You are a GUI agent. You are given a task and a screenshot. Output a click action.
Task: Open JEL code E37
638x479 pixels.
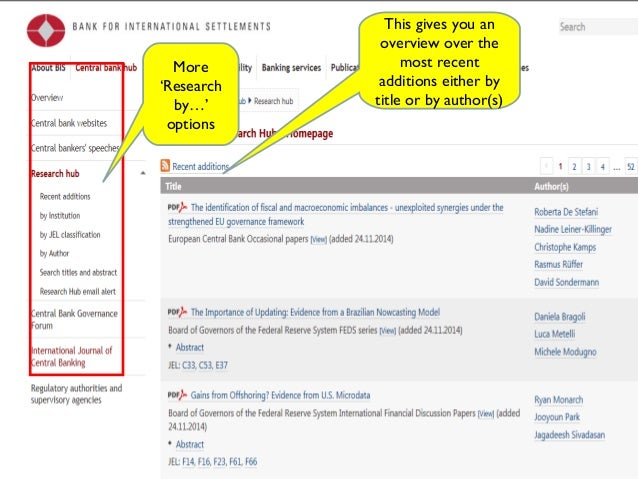(221, 365)
